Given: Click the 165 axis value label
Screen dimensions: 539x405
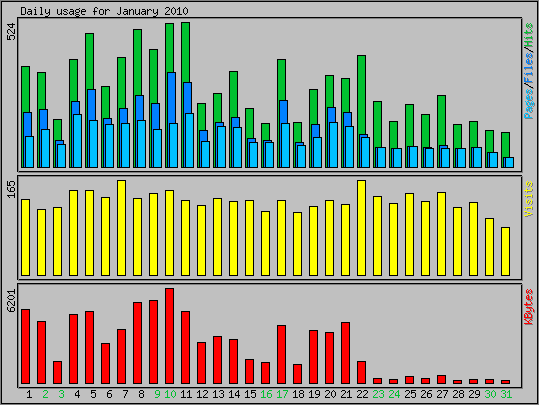Looking at the screenshot, I should tap(11, 189).
